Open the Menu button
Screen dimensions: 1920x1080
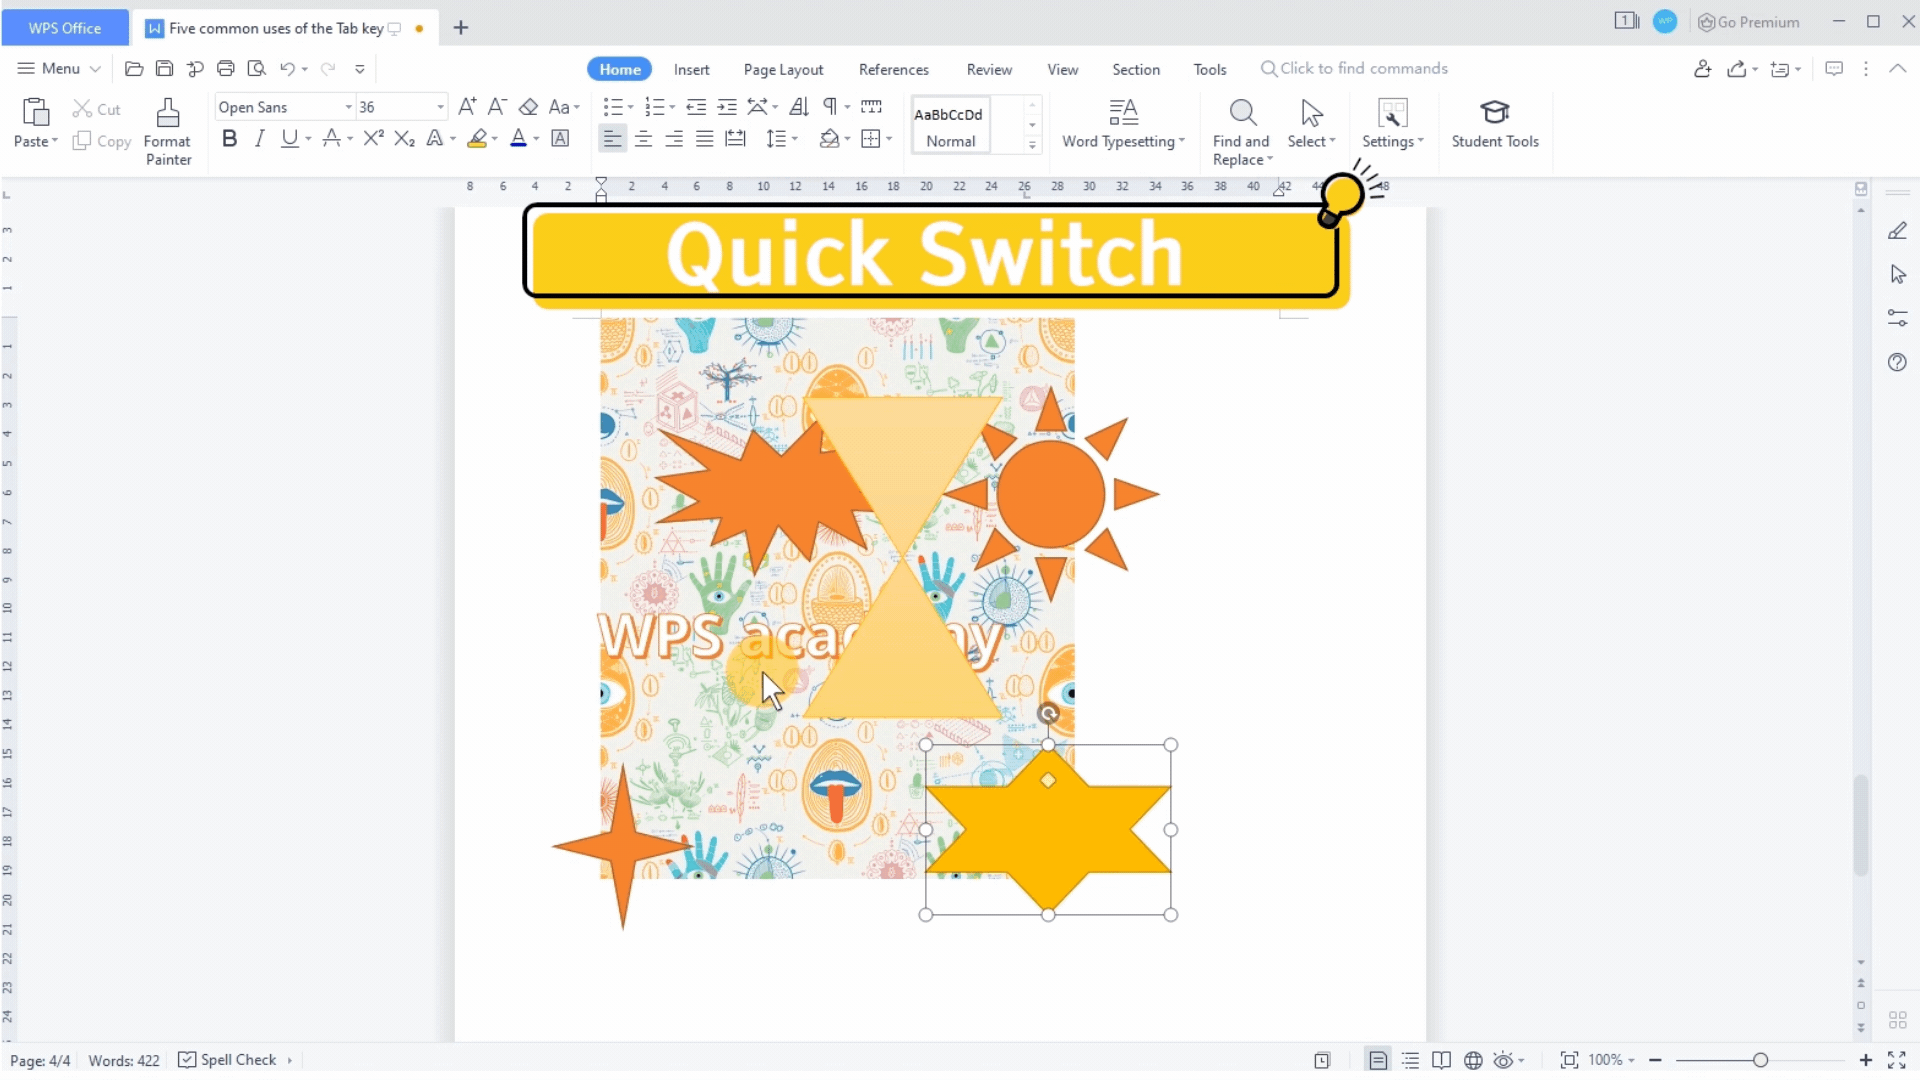(x=59, y=68)
